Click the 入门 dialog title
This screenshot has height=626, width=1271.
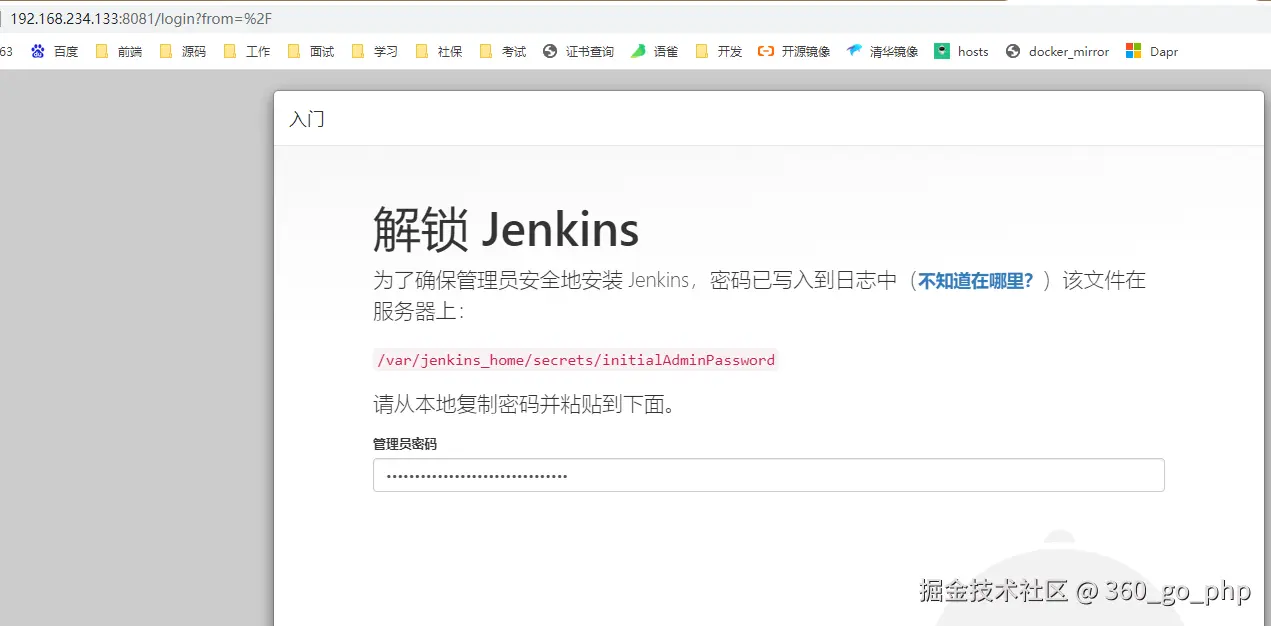pyautogui.click(x=307, y=119)
